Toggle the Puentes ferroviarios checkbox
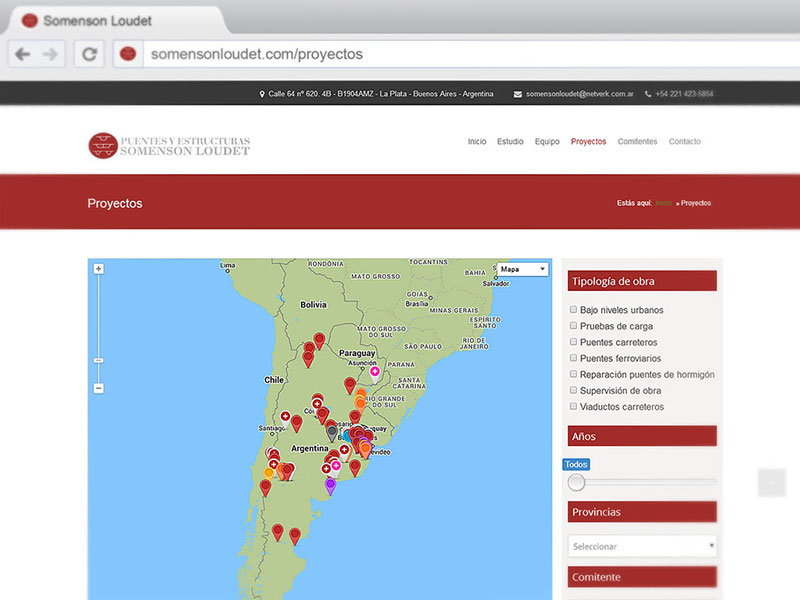 [574, 358]
